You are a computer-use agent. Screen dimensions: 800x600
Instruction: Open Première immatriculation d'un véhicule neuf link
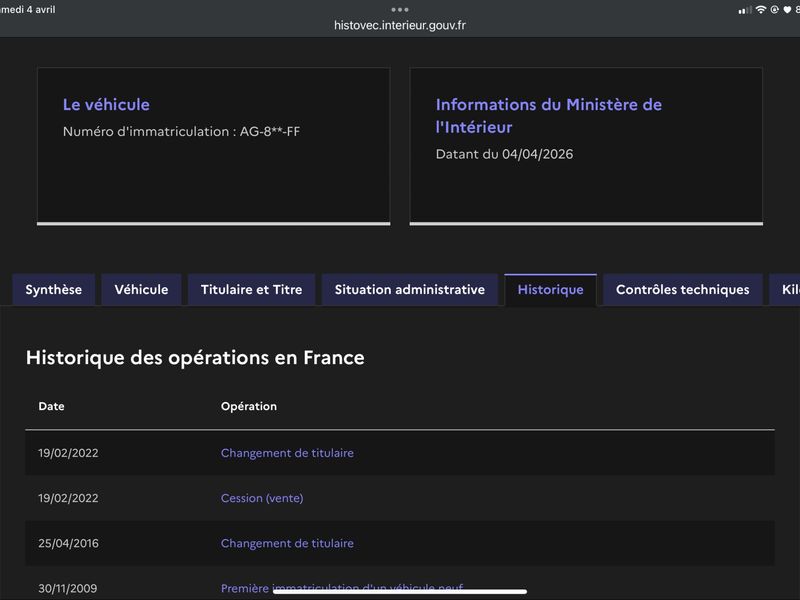coord(341,586)
